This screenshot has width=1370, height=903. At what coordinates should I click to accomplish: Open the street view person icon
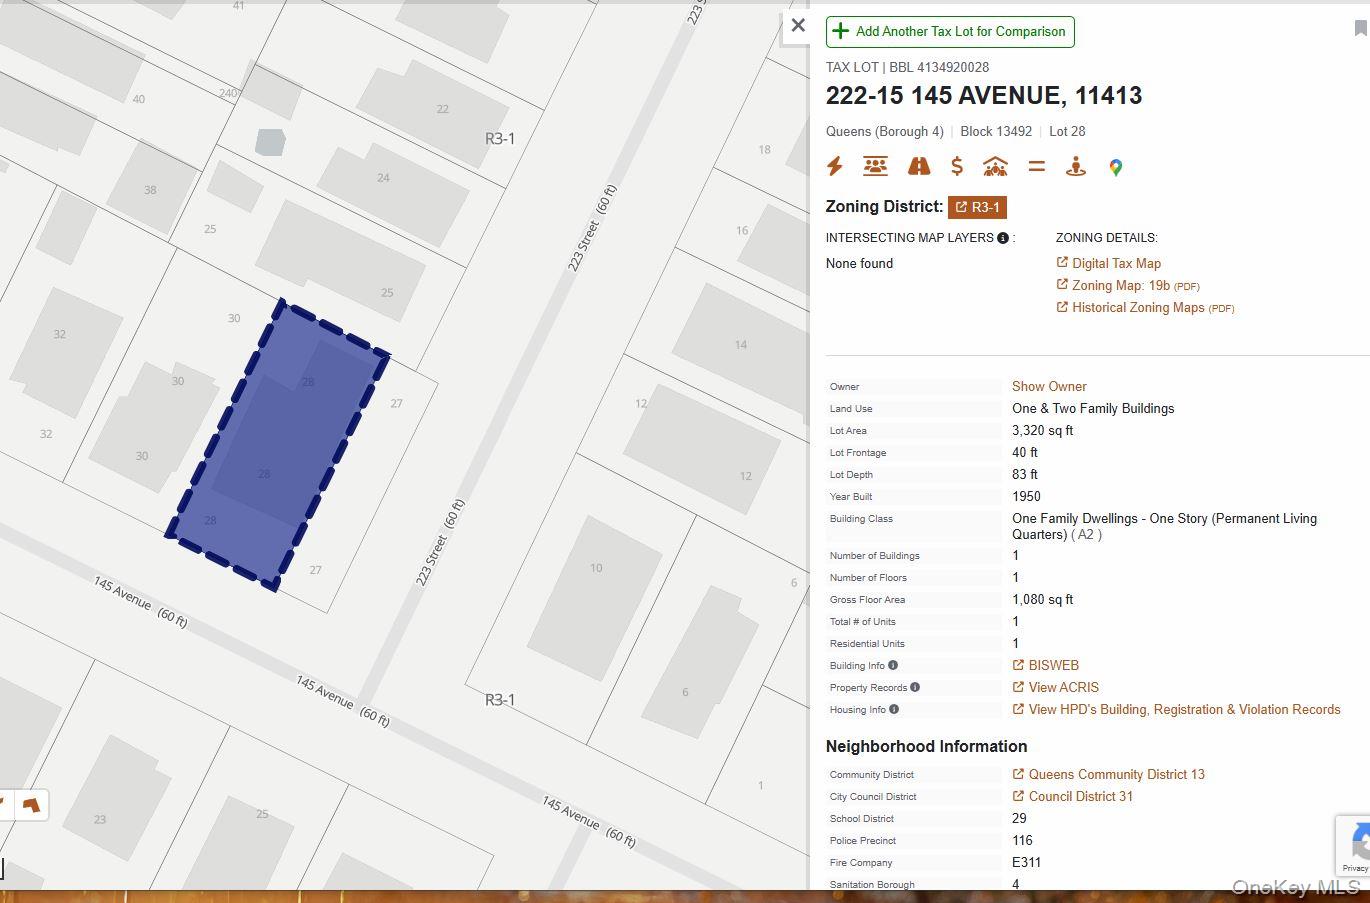1076,167
